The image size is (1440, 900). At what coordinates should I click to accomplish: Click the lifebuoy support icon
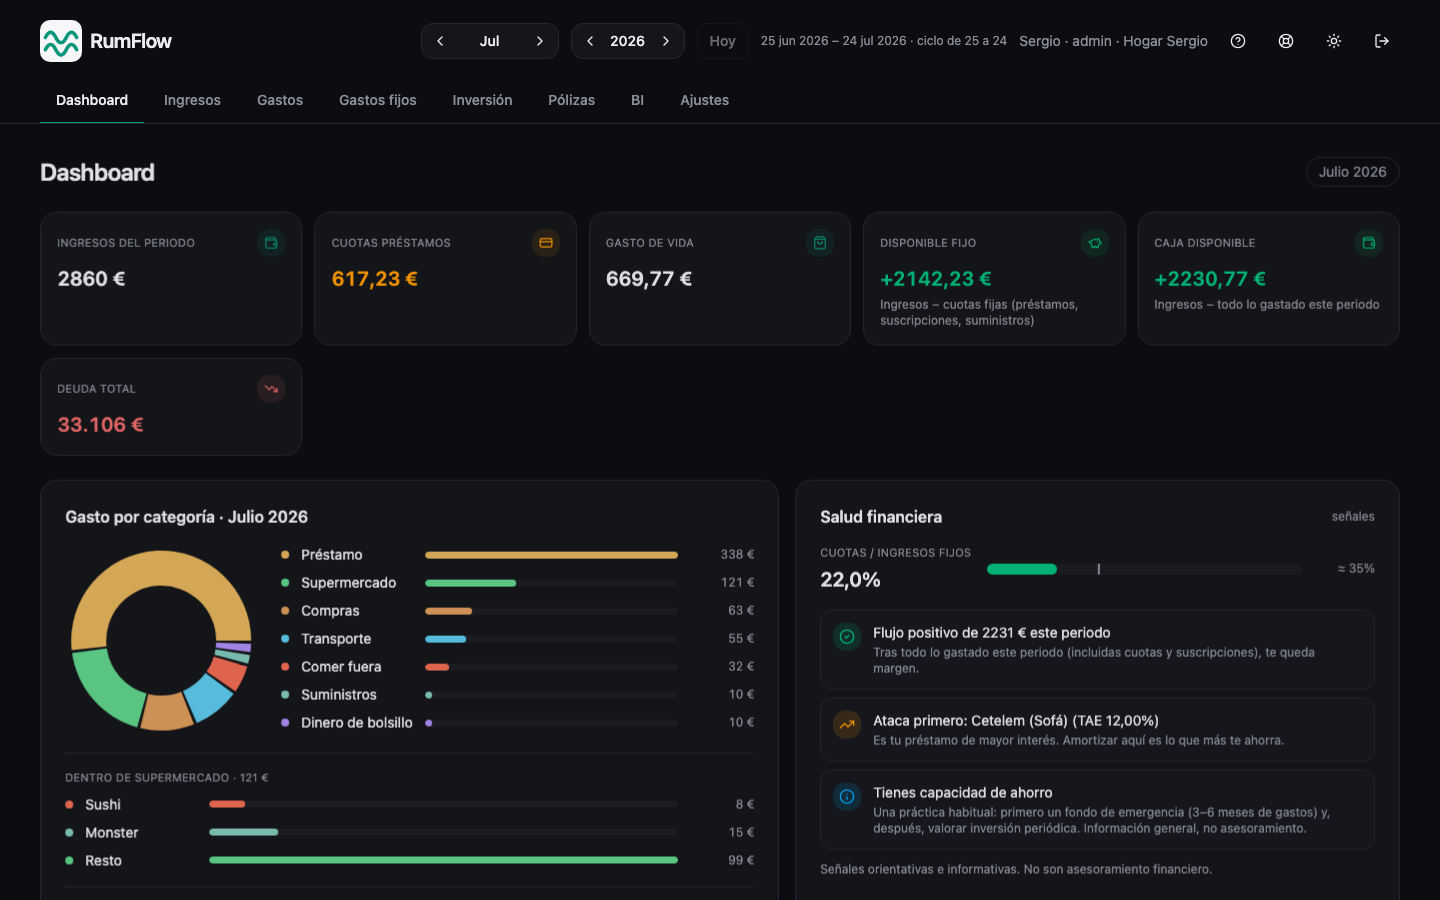click(1286, 41)
